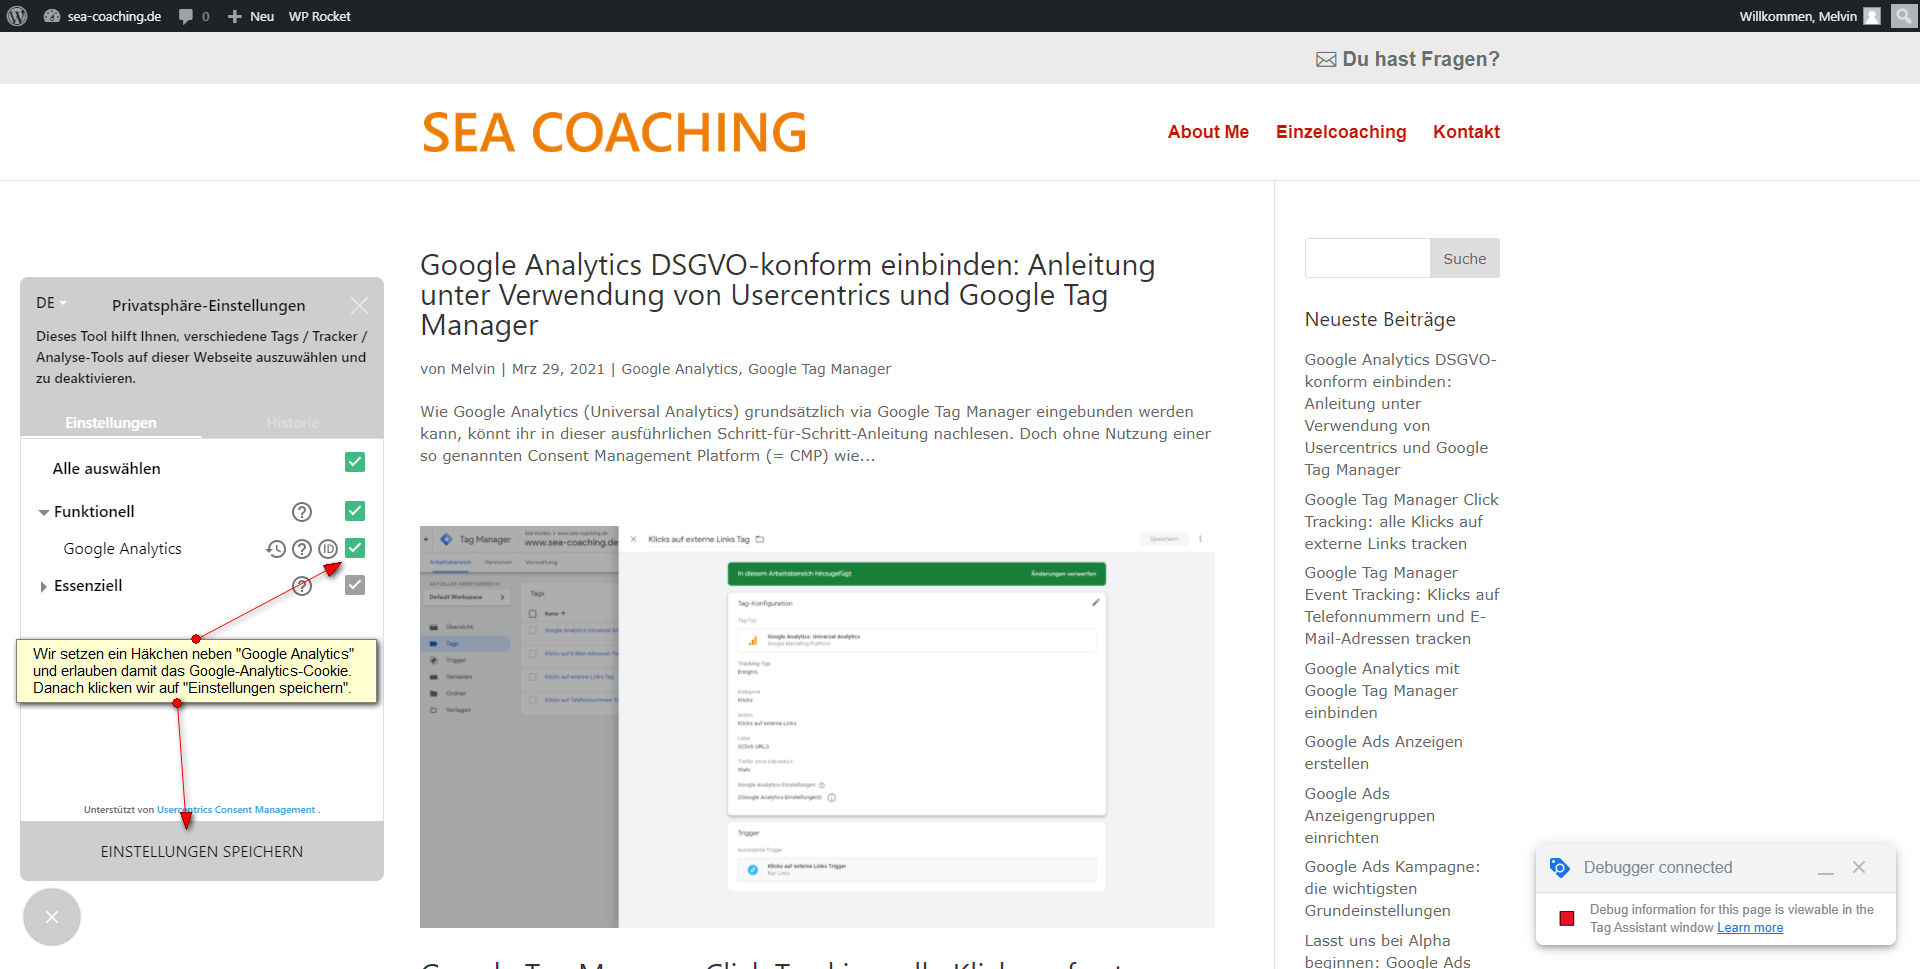Viewport: 1920px width, 969px height.
Task: Click the Google Analytics help question icon
Action: tap(302, 549)
